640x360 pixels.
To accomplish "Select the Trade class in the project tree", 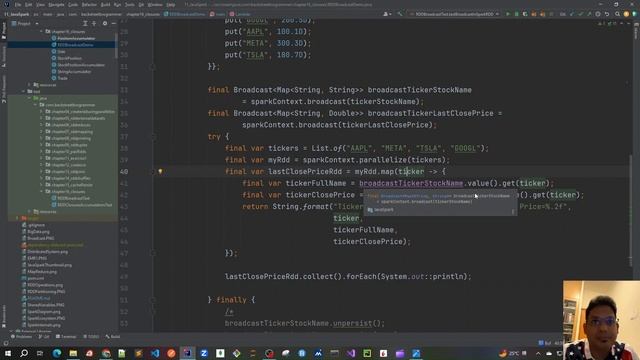I will [62, 78].
